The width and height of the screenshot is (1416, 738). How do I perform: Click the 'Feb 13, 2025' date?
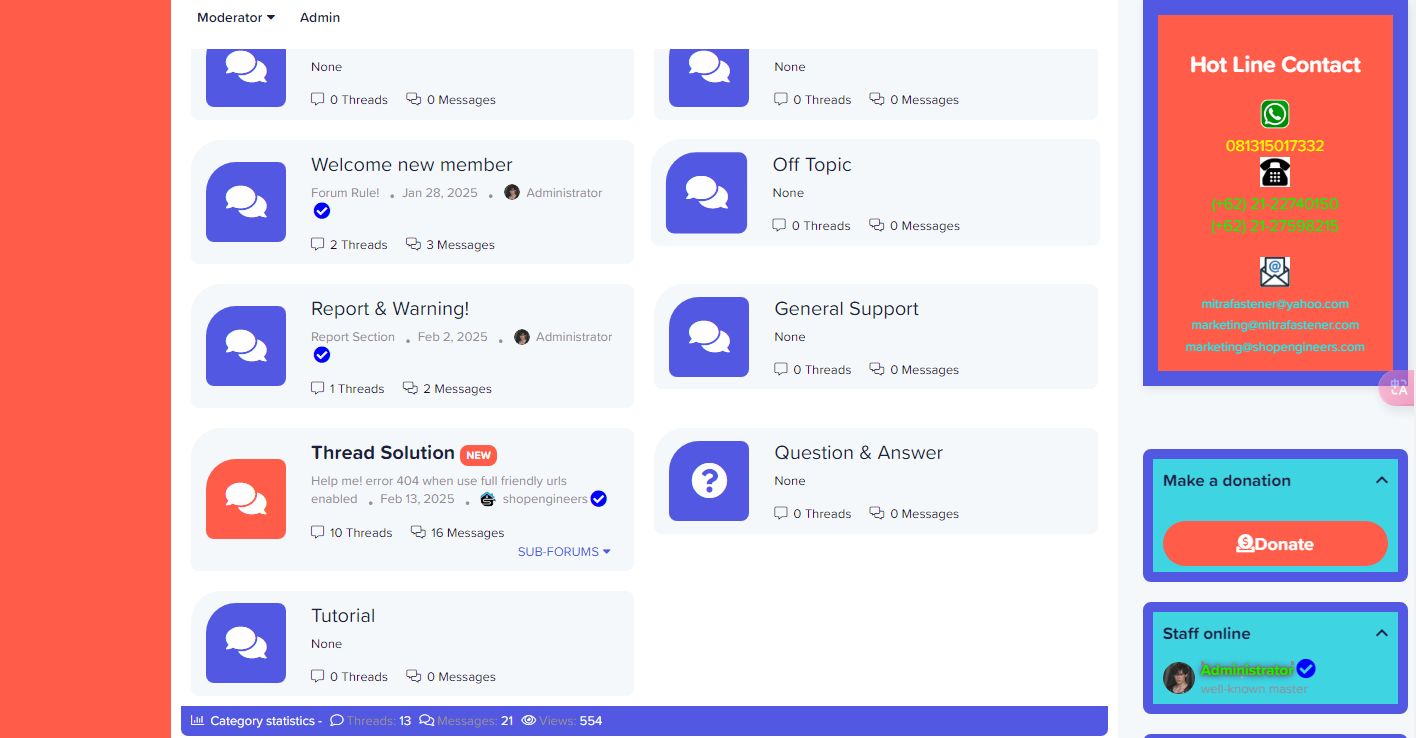(x=417, y=499)
